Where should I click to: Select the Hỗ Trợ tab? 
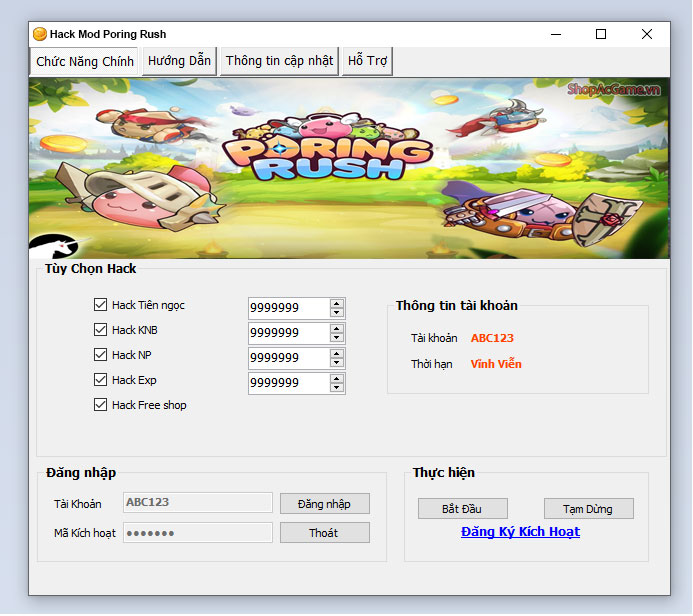[x=367, y=61]
